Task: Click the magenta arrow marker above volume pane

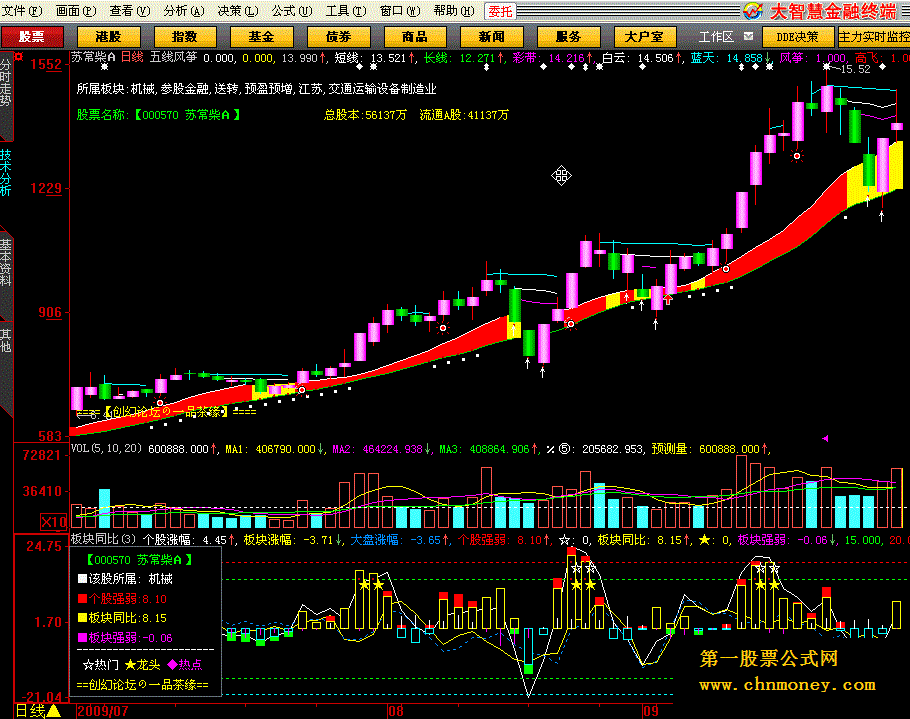Action: click(825, 439)
